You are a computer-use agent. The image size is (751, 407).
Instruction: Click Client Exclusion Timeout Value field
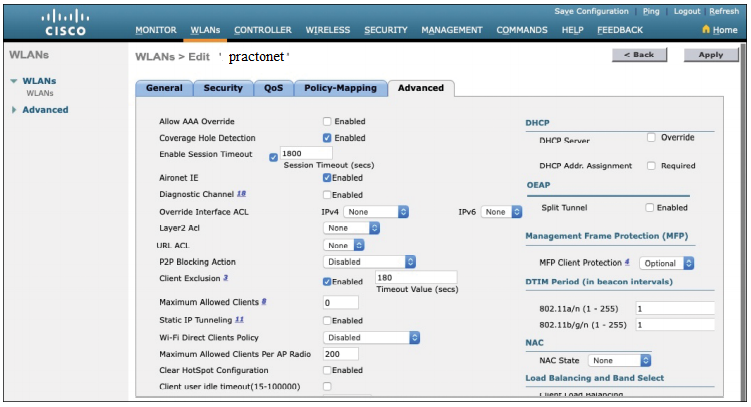(416, 277)
